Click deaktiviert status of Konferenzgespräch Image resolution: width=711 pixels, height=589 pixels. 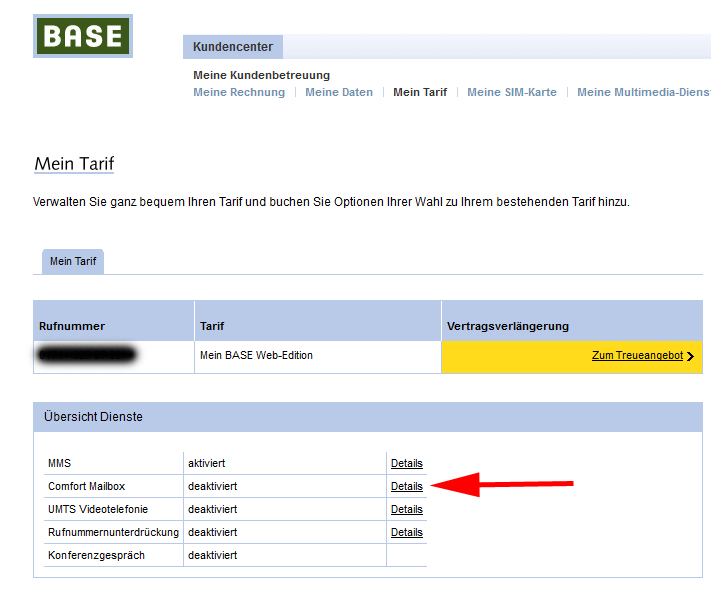[x=212, y=555]
